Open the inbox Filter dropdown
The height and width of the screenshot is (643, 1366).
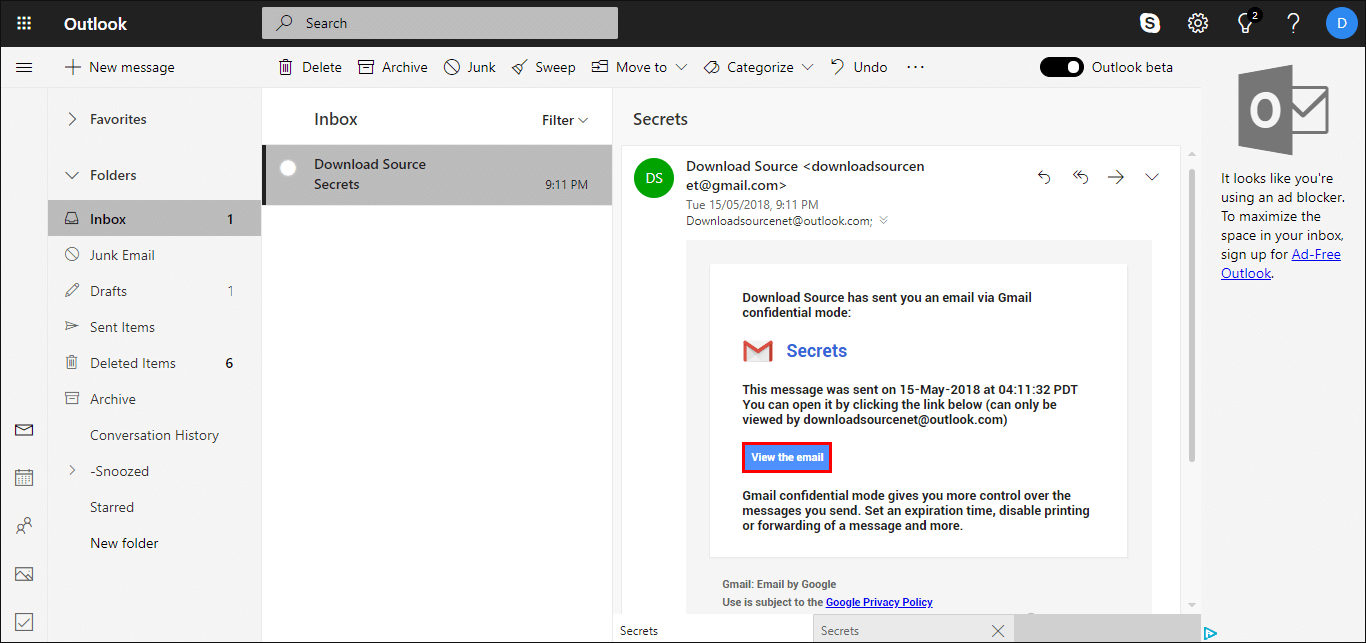(565, 120)
